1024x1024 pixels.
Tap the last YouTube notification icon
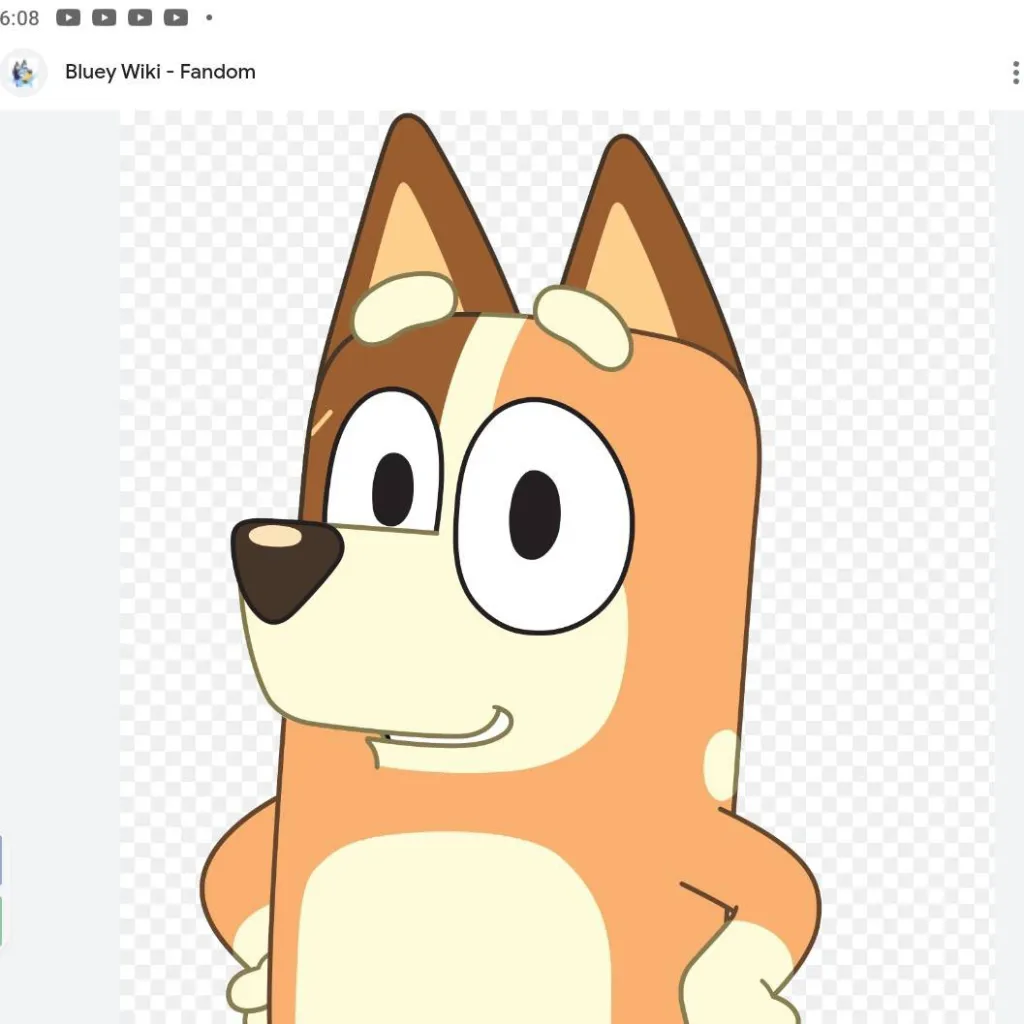176,18
